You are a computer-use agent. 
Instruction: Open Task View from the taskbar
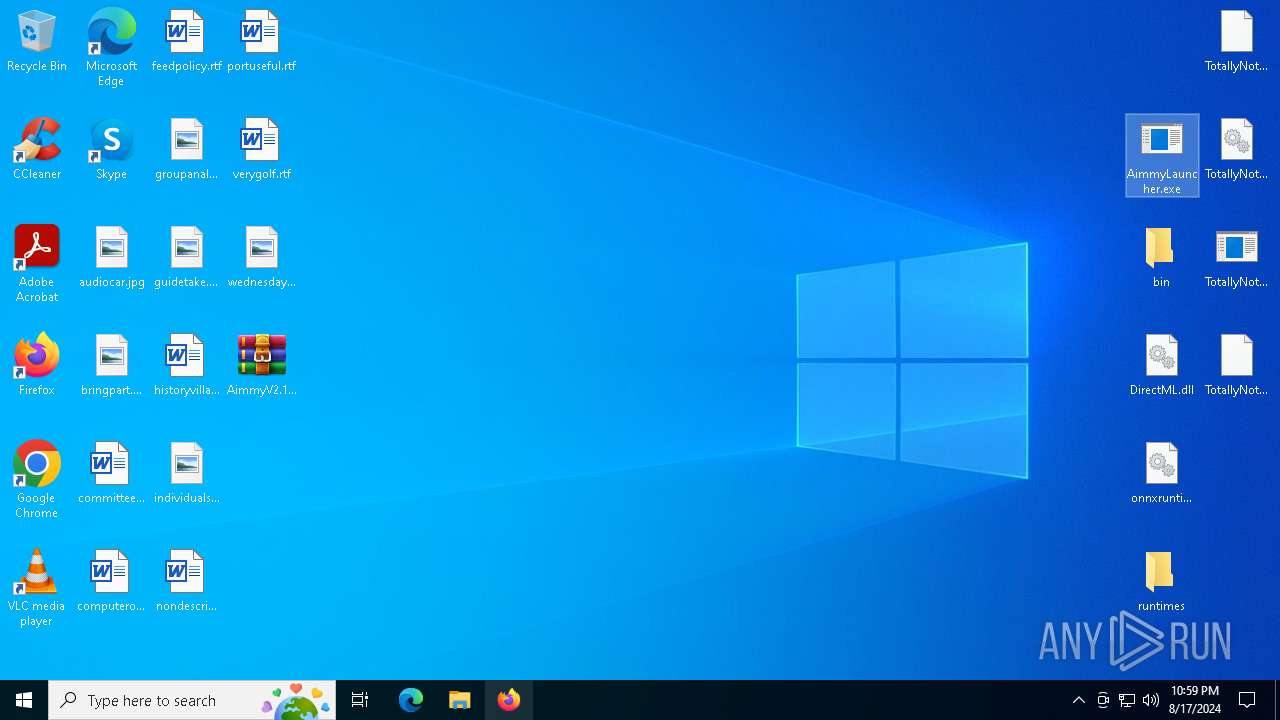click(360, 700)
